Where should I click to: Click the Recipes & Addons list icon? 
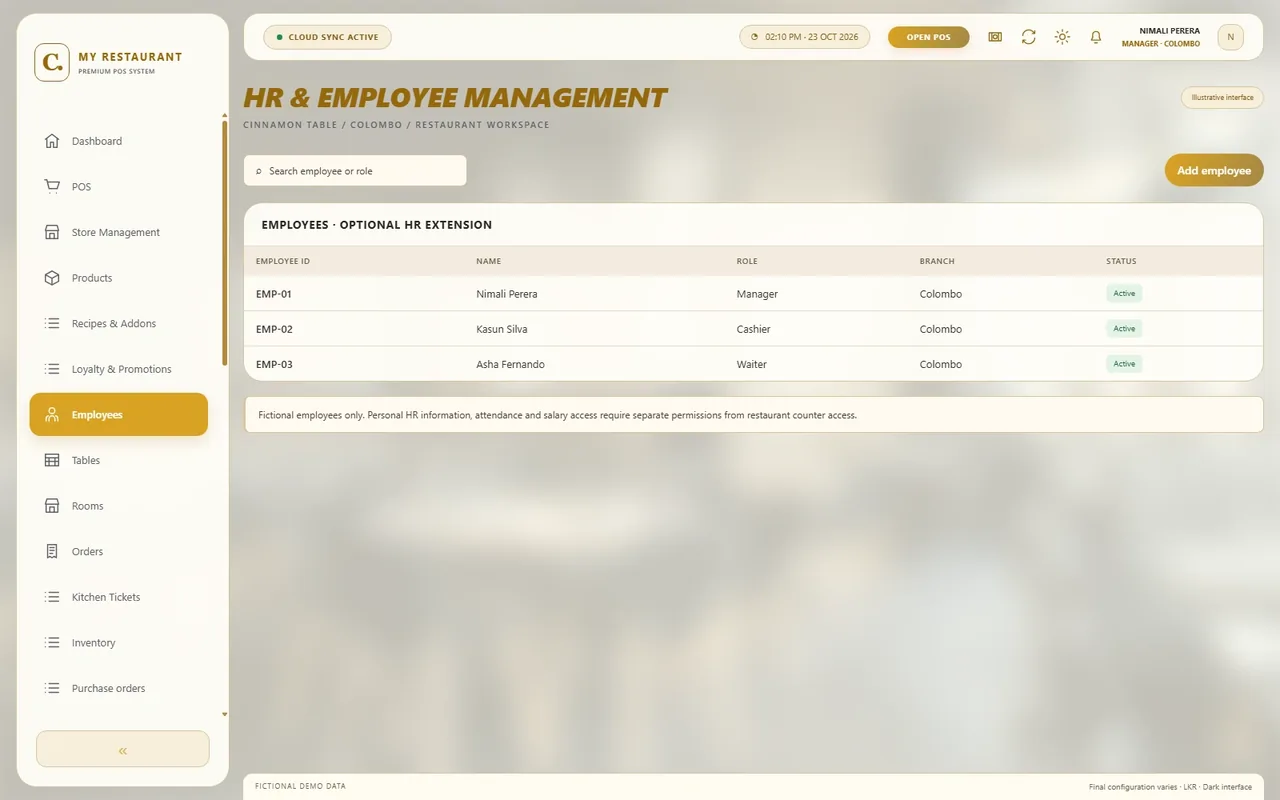(52, 323)
